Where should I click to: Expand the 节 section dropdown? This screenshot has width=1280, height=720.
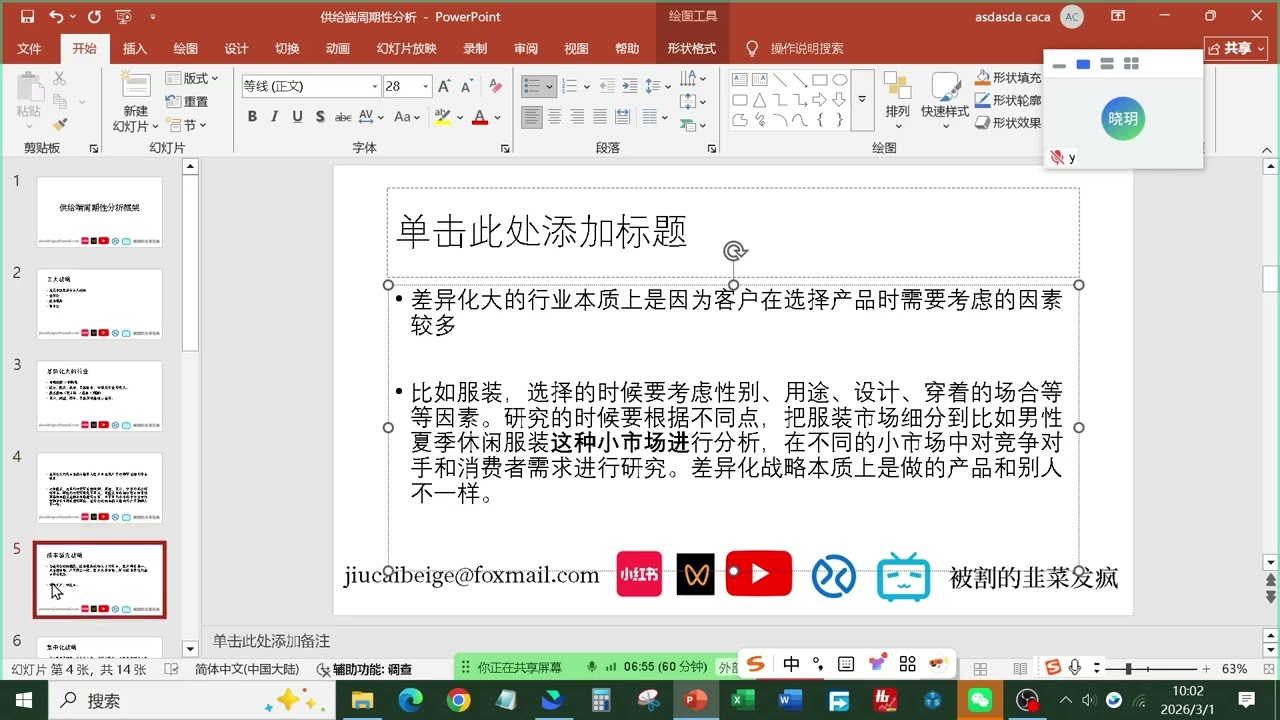point(187,125)
